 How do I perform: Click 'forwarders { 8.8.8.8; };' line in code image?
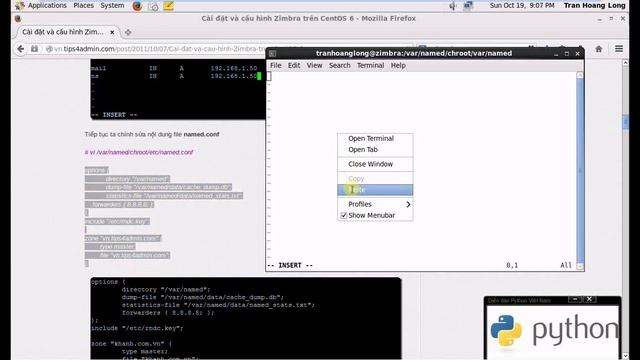coord(168,313)
